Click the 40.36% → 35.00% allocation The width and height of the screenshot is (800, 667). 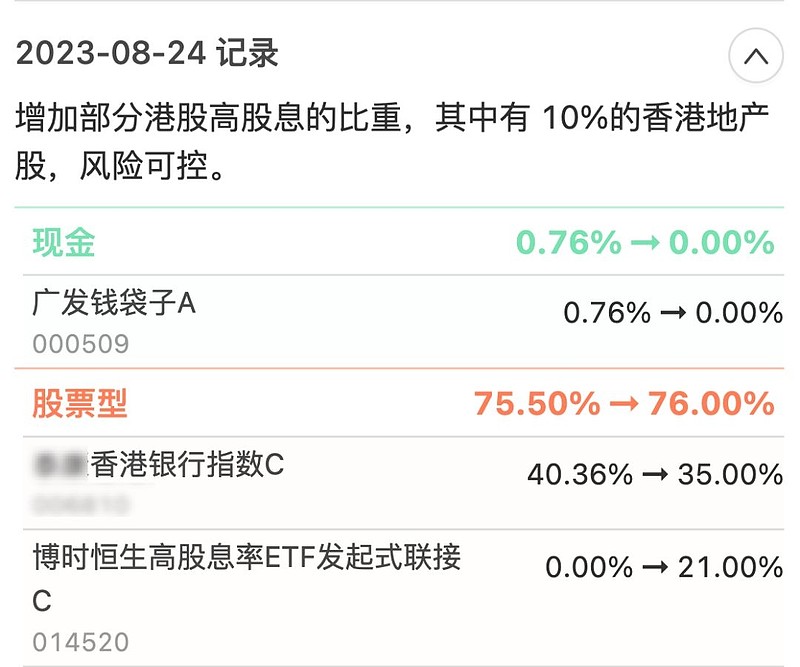click(x=655, y=475)
